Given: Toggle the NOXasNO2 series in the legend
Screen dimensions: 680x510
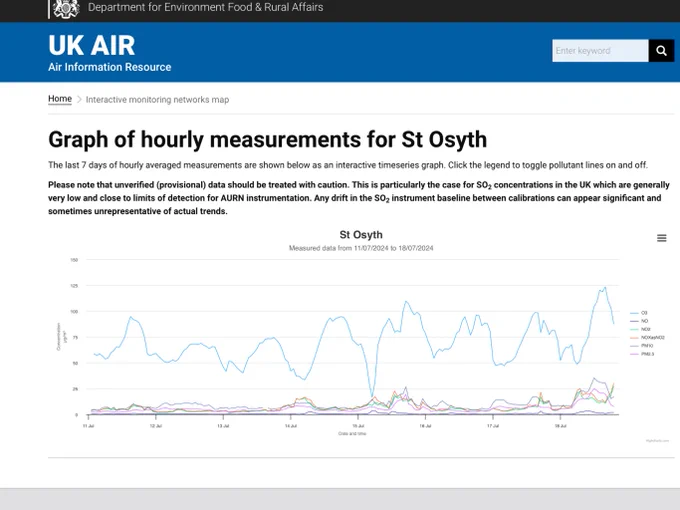Looking at the screenshot, I should click(647, 337).
